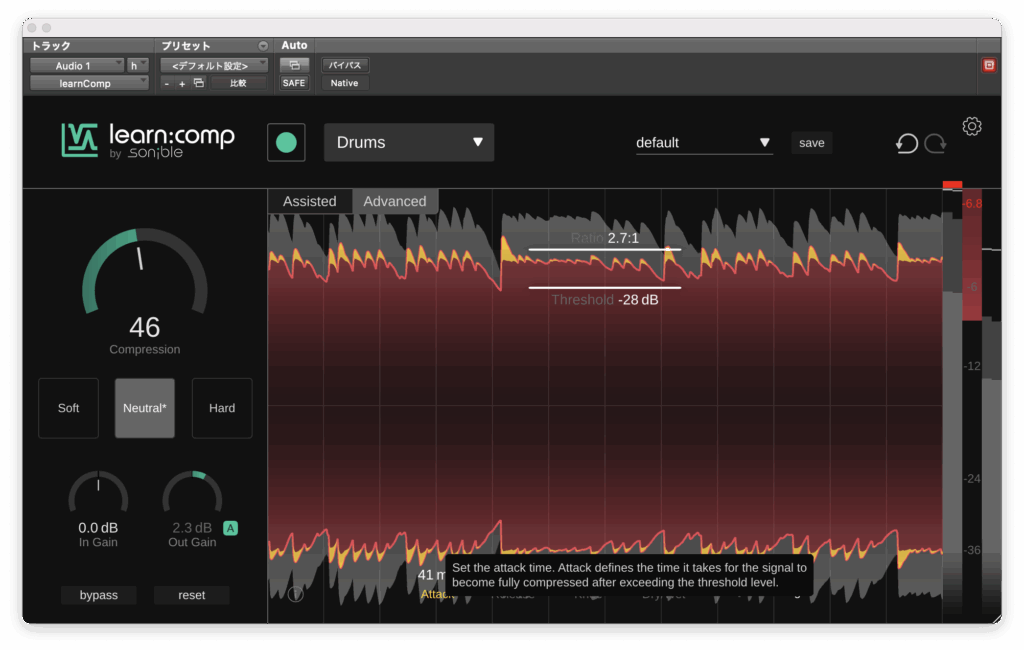Open the プリセット menu circle arrow
Screen dimensions: 1024x650
tap(263, 45)
